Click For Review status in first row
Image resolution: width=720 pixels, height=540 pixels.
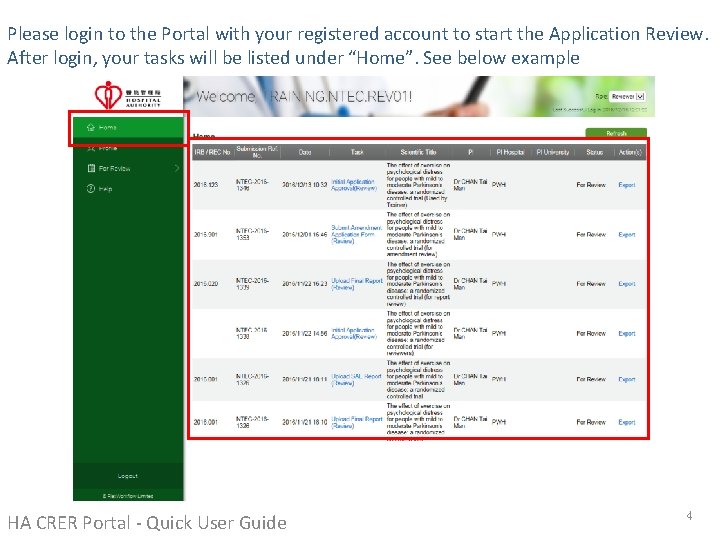591,185
